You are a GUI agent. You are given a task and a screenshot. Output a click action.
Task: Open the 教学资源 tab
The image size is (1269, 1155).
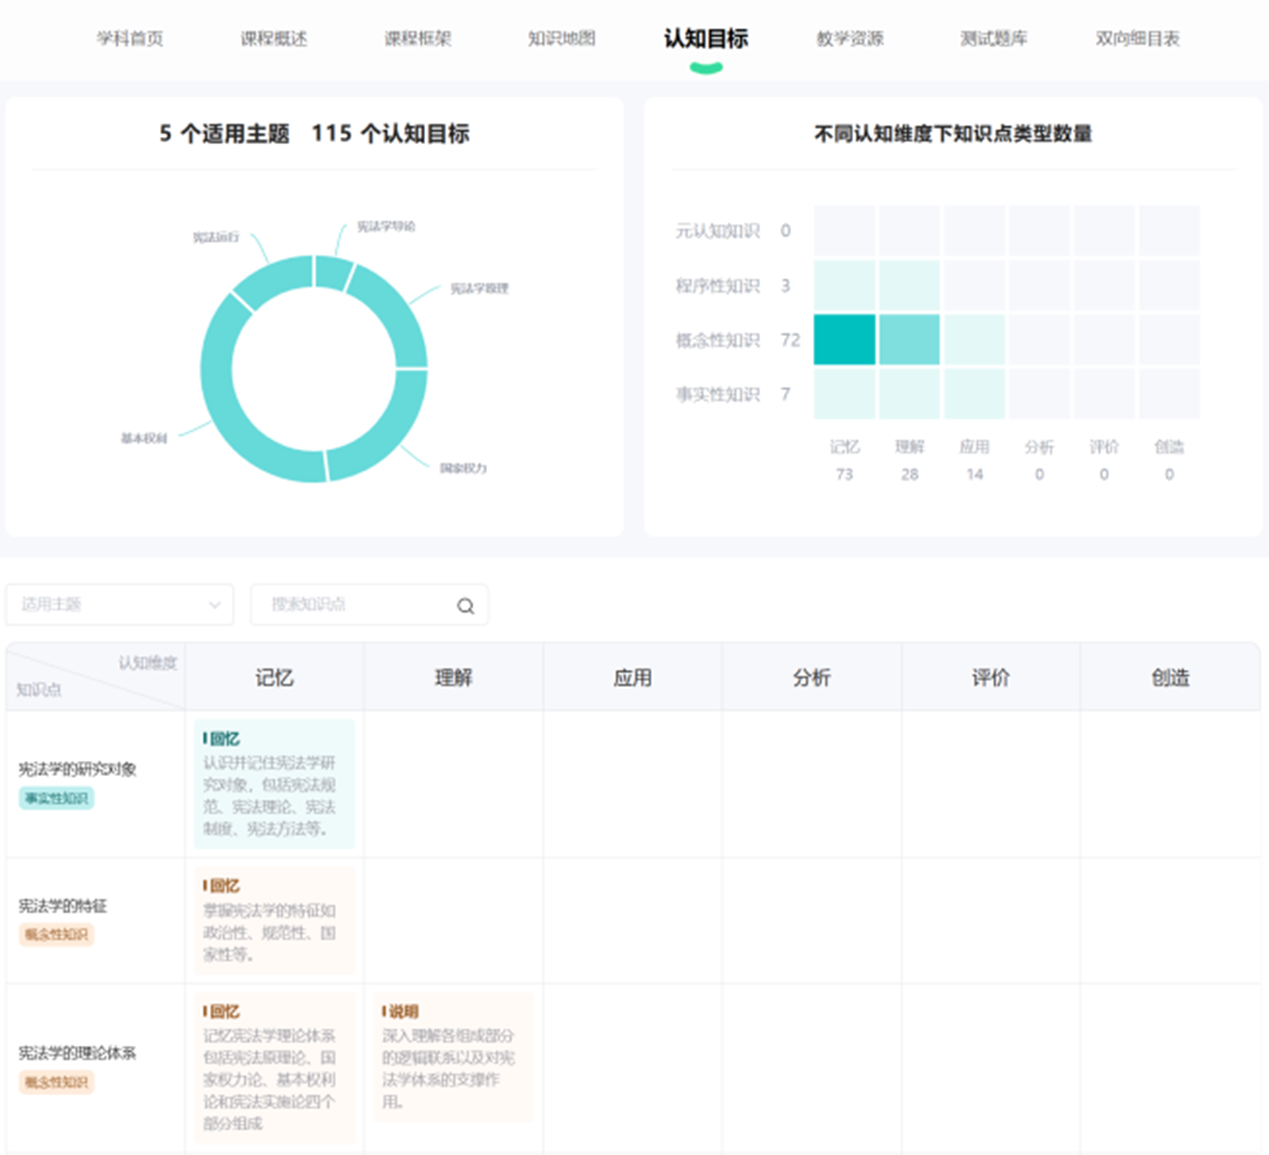(x=850, y=39)
